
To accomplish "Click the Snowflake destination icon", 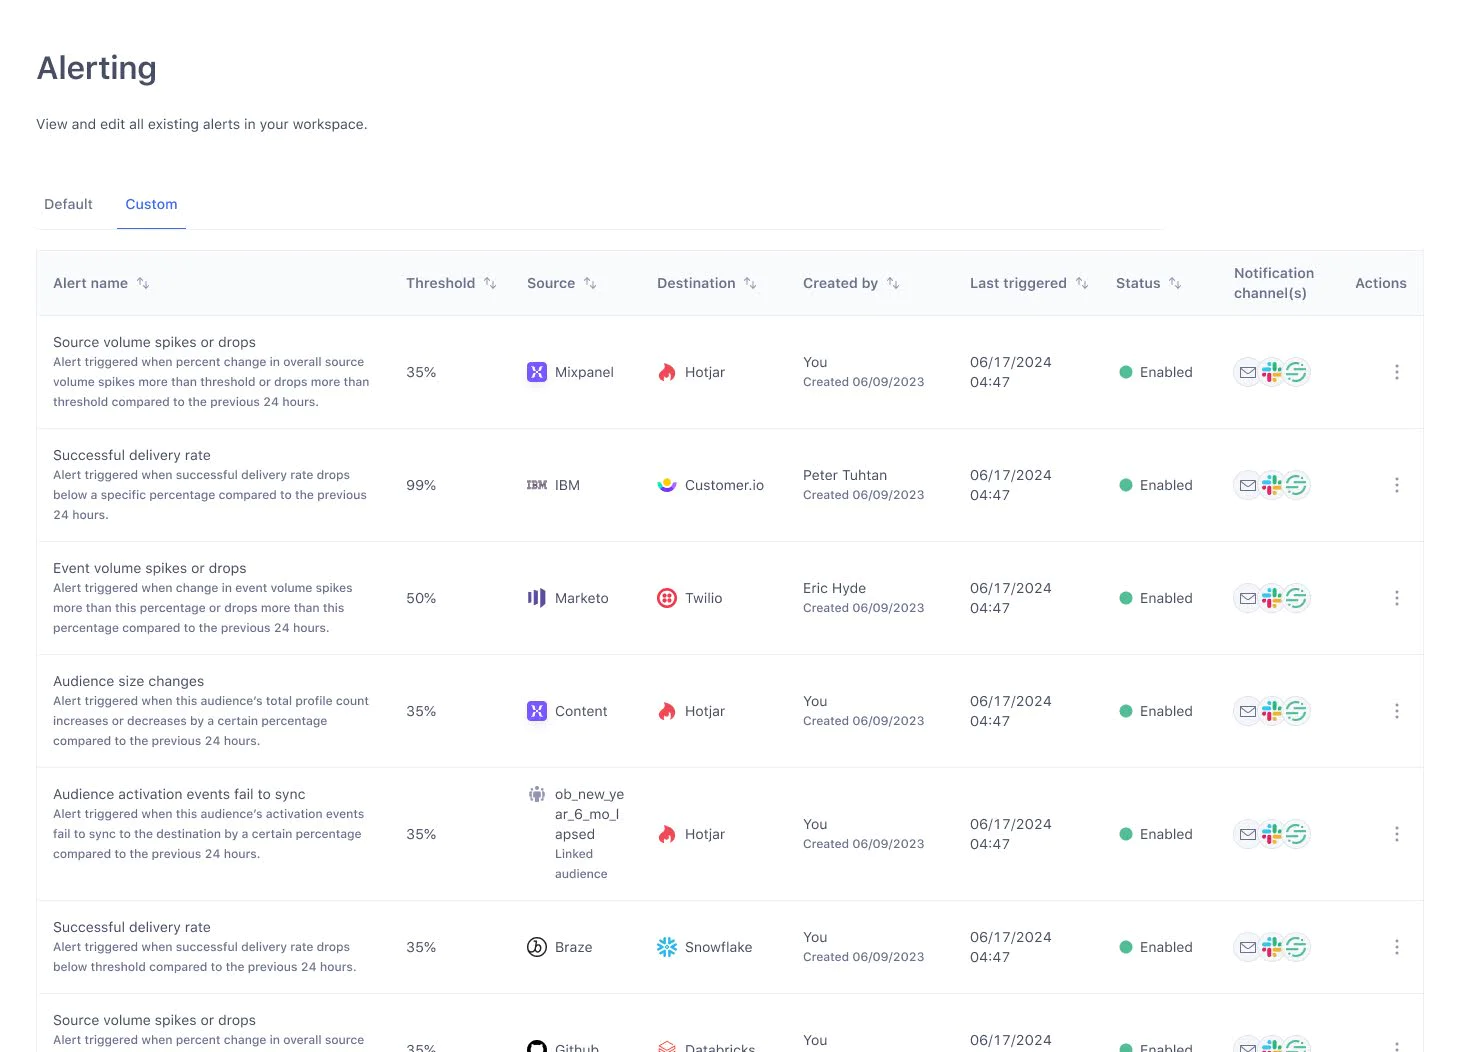I will 666,947.
